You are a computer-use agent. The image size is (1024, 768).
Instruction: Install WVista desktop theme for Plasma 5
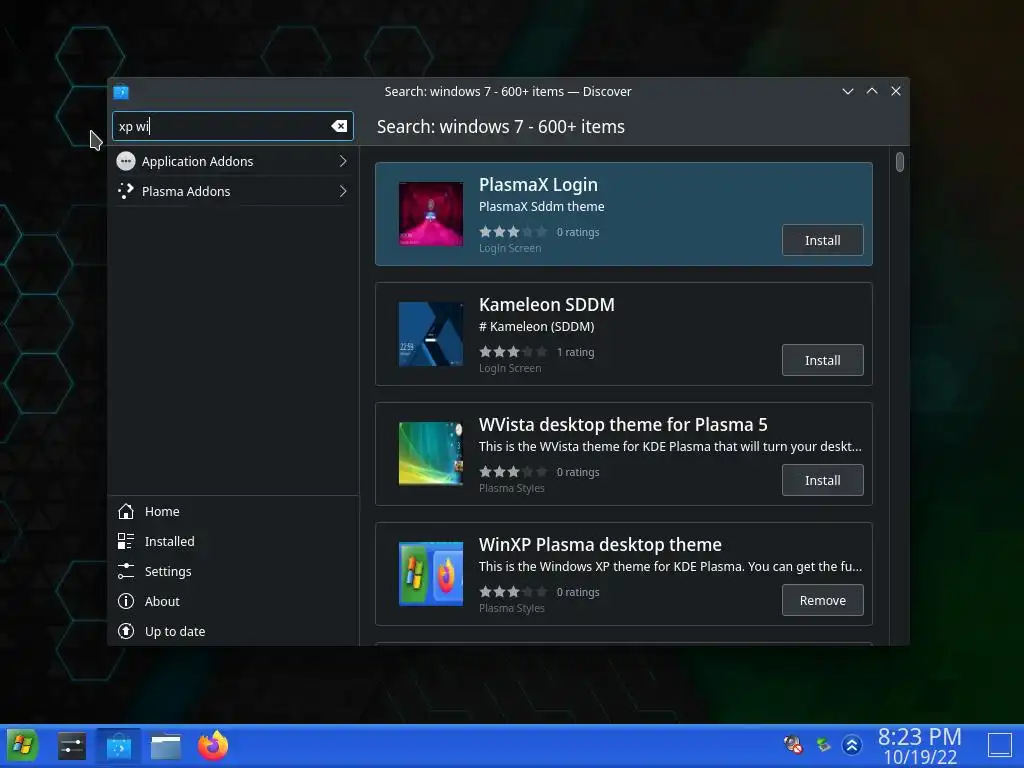(822, 481)
